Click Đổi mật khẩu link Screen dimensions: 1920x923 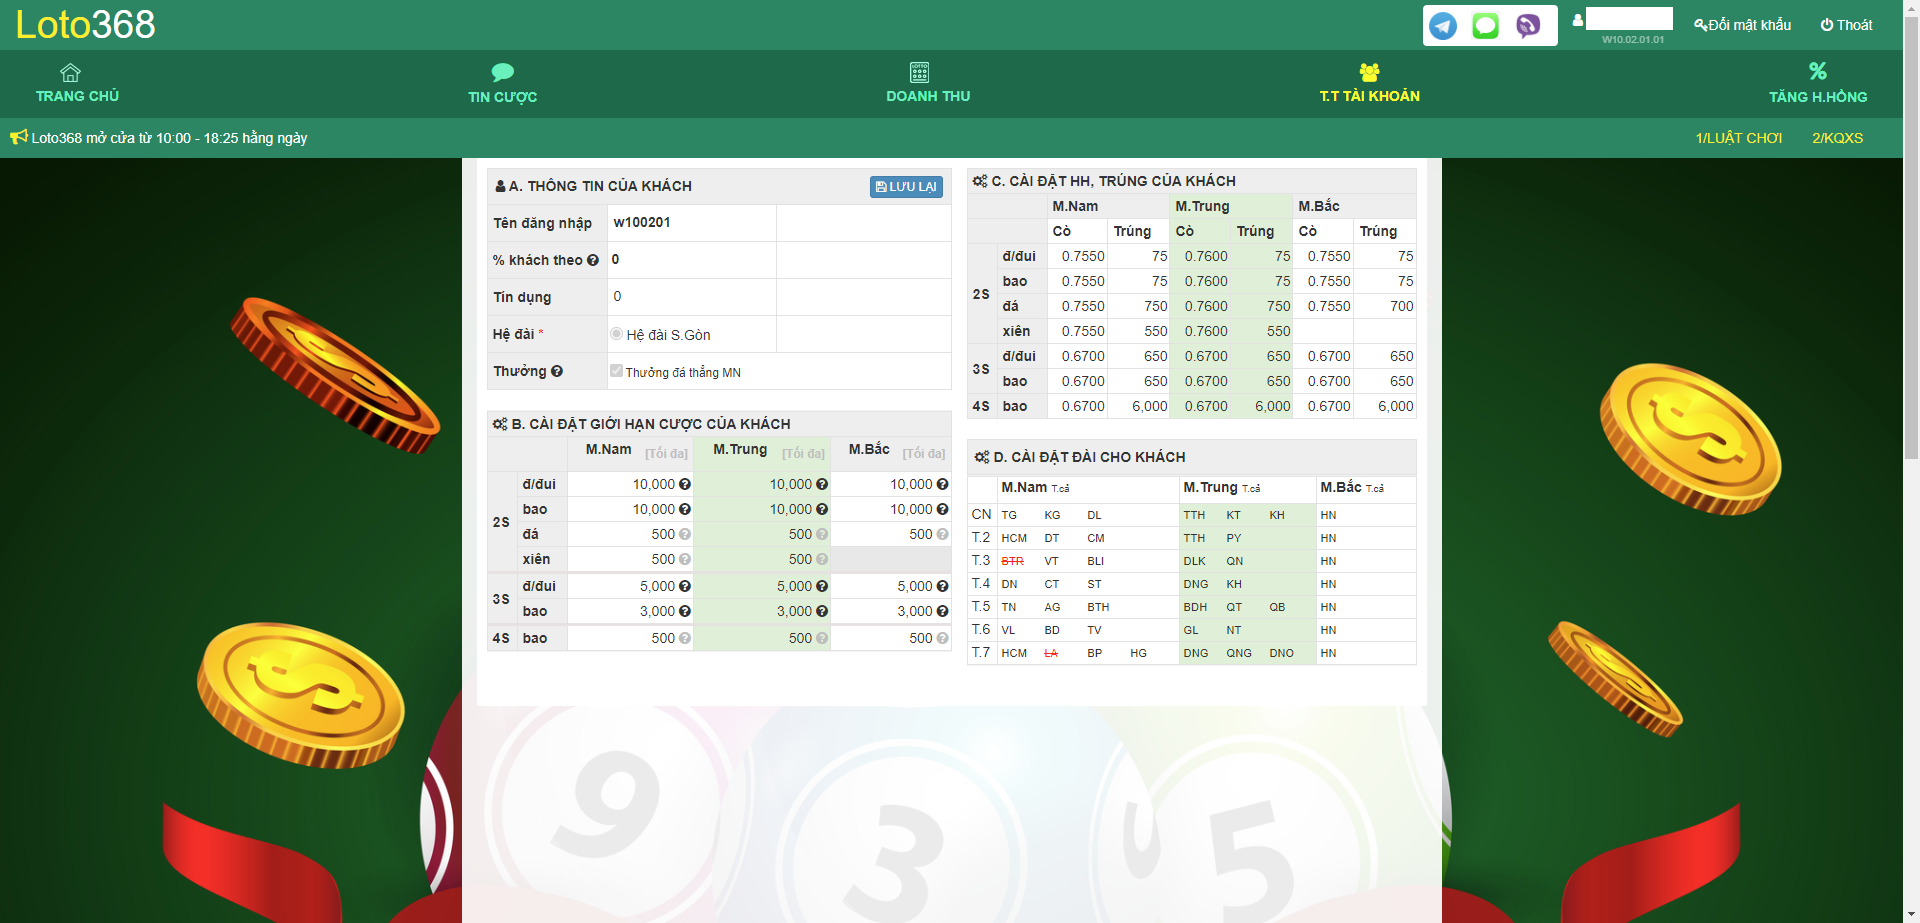(x=1743, y=25)
